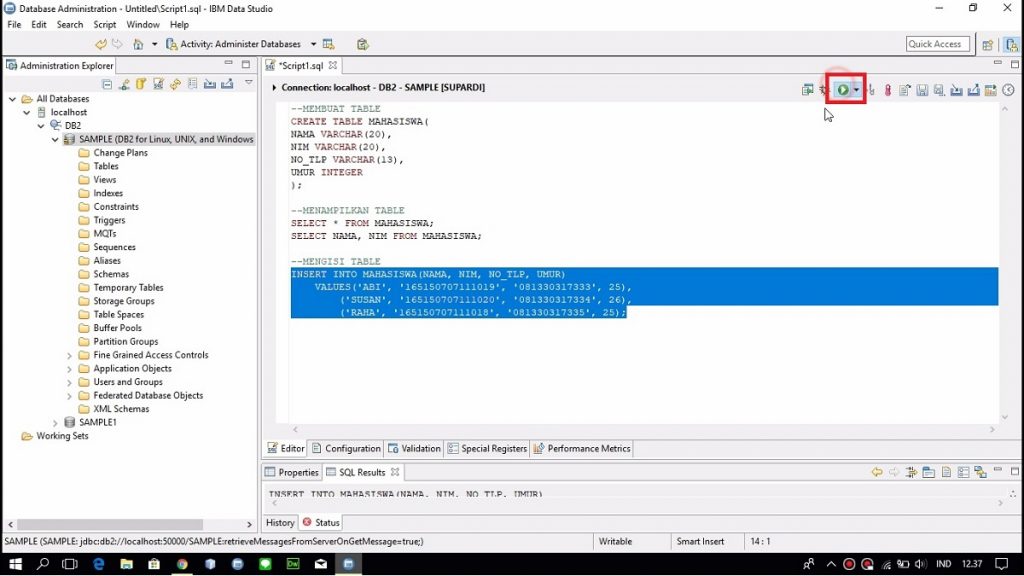Click the red thermometer icon in the editor toolbar
Screen dimensions: 1024x576
click(887, 90)
